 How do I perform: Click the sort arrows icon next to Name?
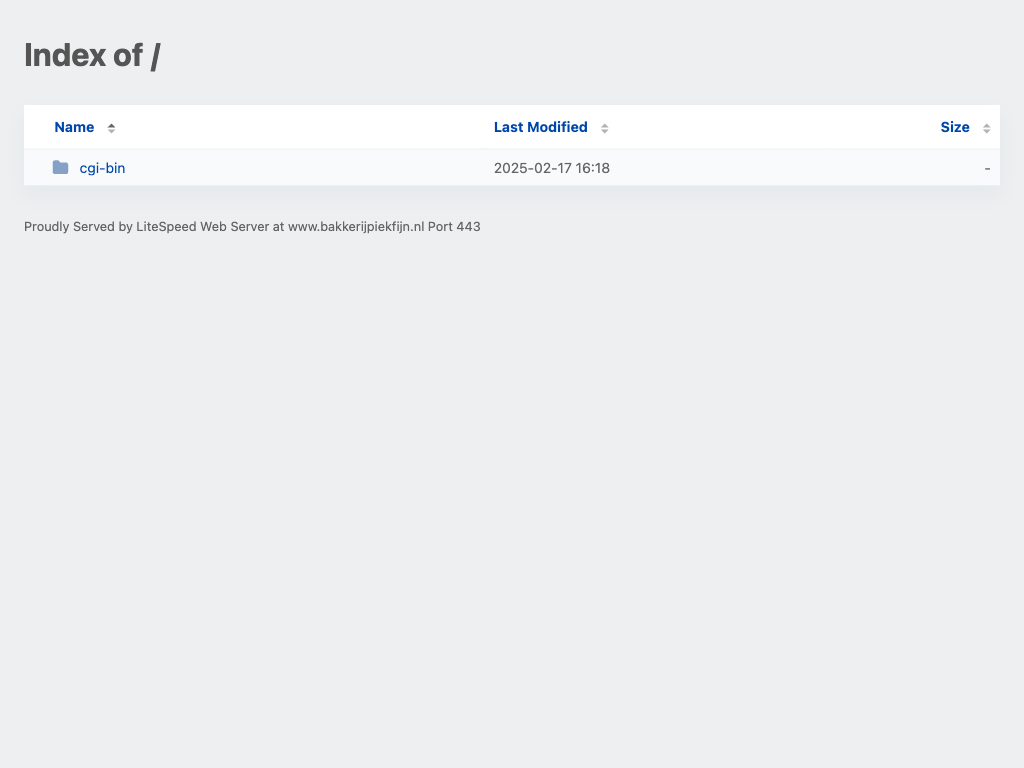(x=111, y=128)
